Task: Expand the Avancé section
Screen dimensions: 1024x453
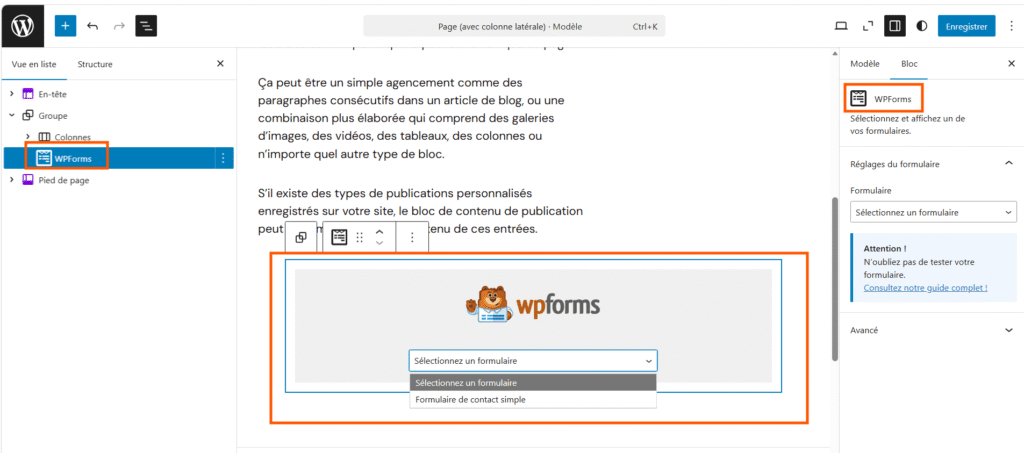Action: (x=932, y=330)
